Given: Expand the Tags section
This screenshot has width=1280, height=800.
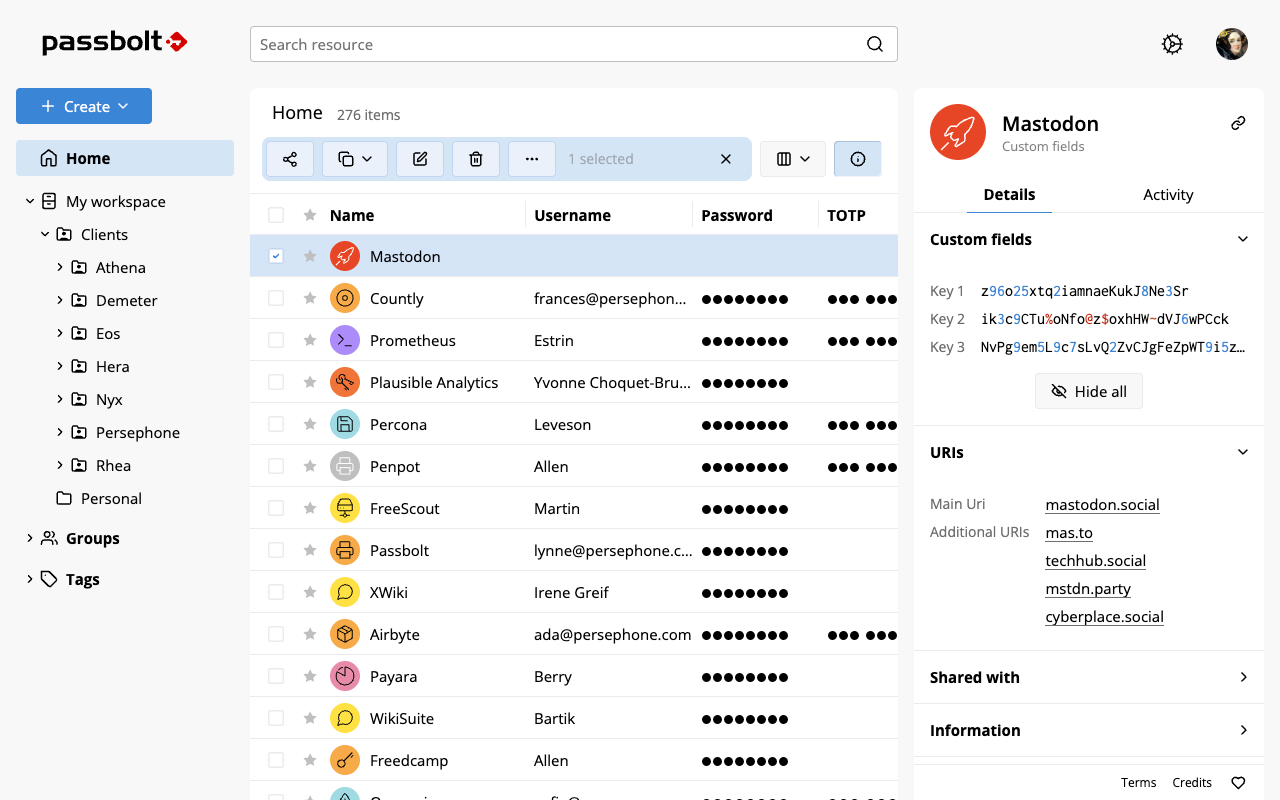Looking at the screenshot, I should (x=30, y=579).
